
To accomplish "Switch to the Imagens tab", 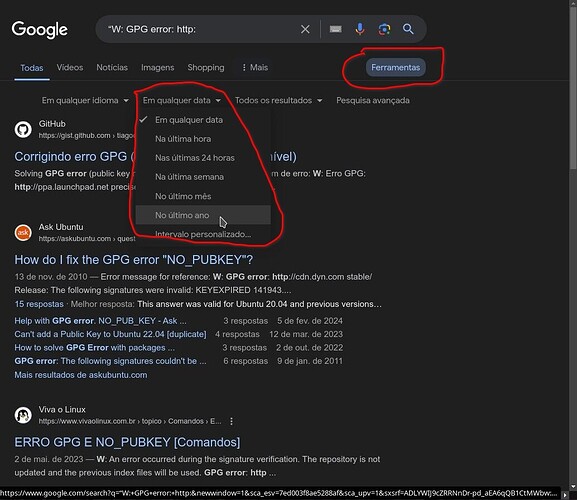I will click(x=157, y=67).
